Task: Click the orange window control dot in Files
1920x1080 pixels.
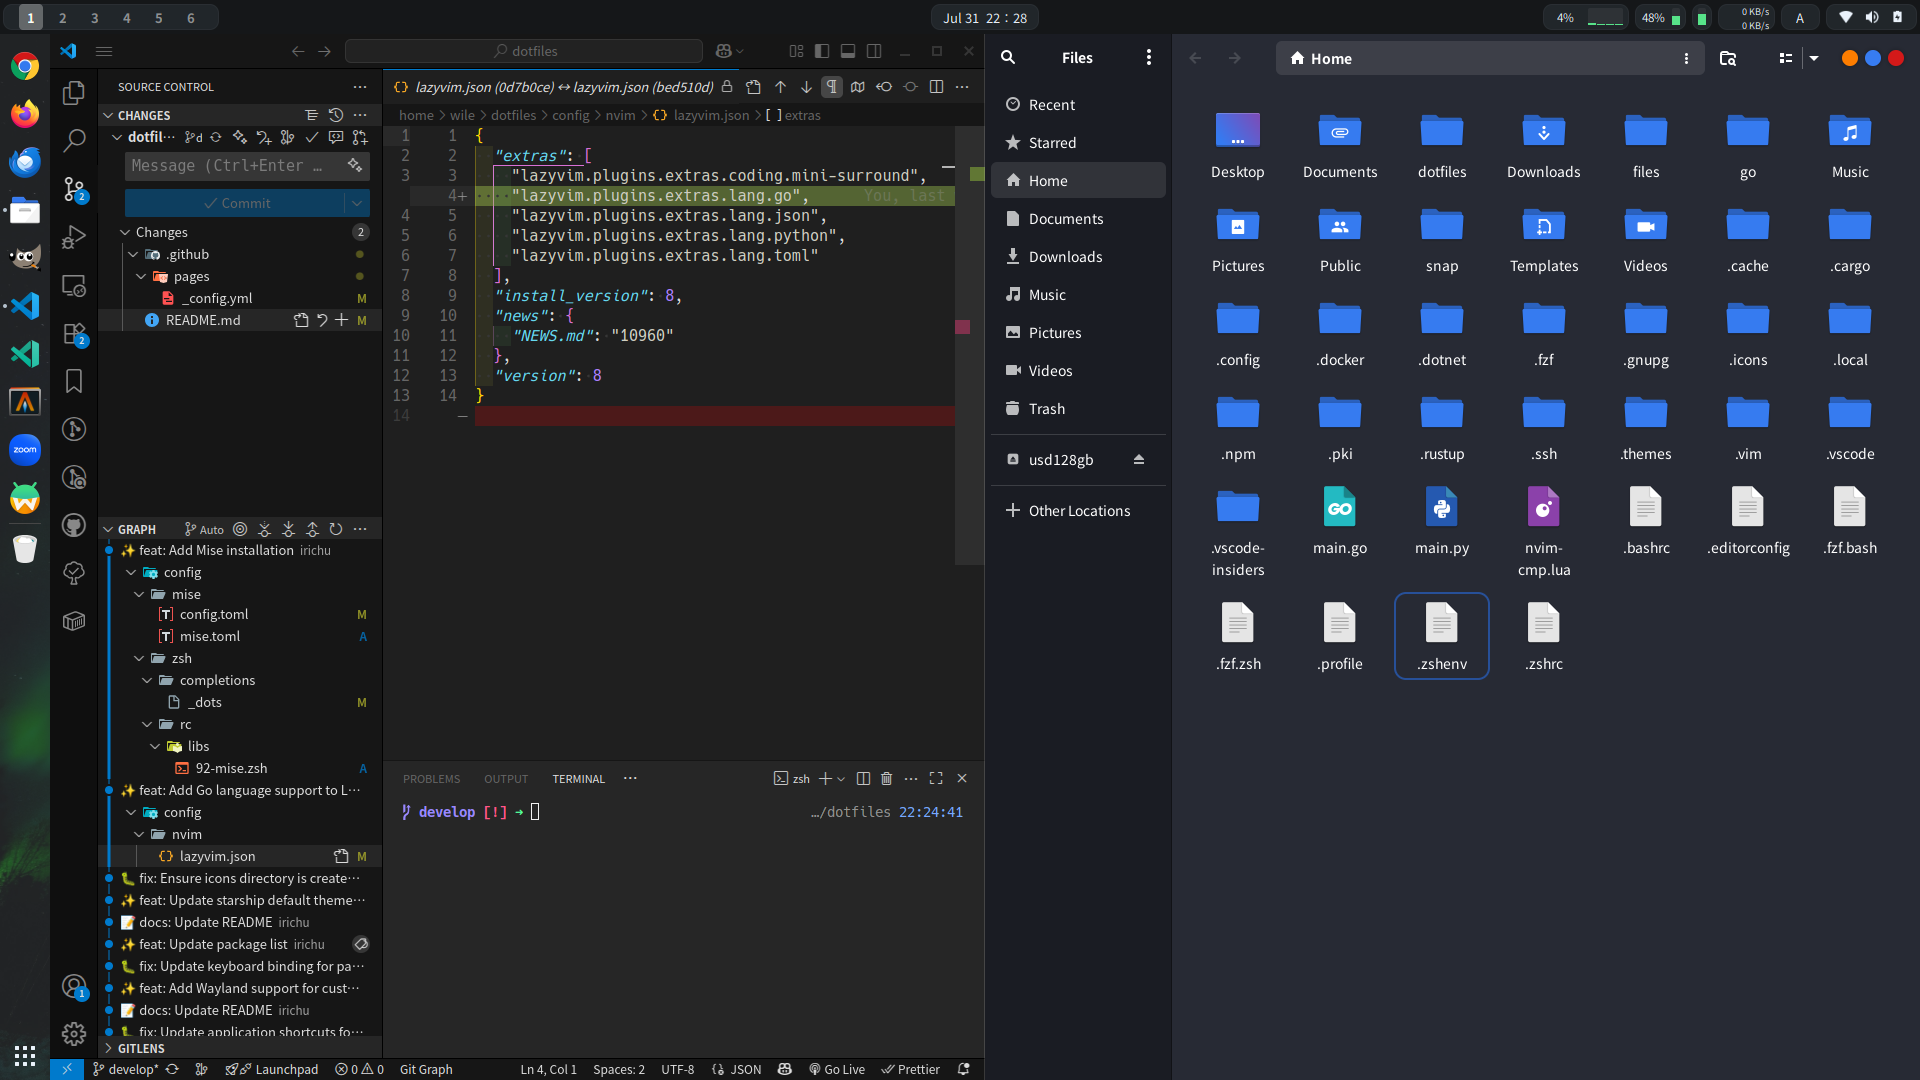Action: coord(1850,58)
